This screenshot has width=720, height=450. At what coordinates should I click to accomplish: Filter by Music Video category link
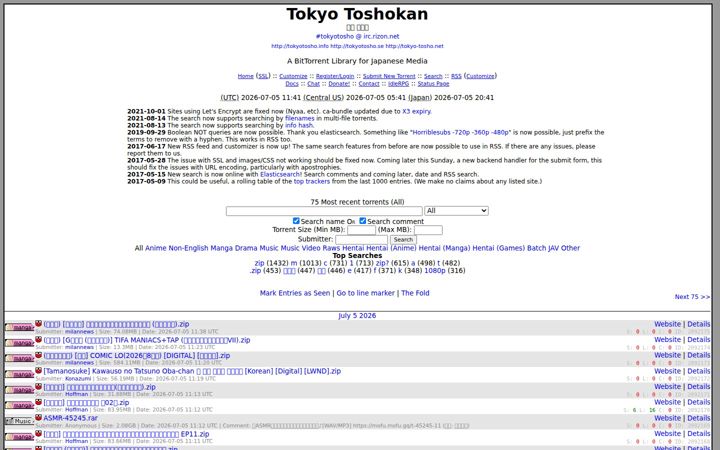point(300,248)
